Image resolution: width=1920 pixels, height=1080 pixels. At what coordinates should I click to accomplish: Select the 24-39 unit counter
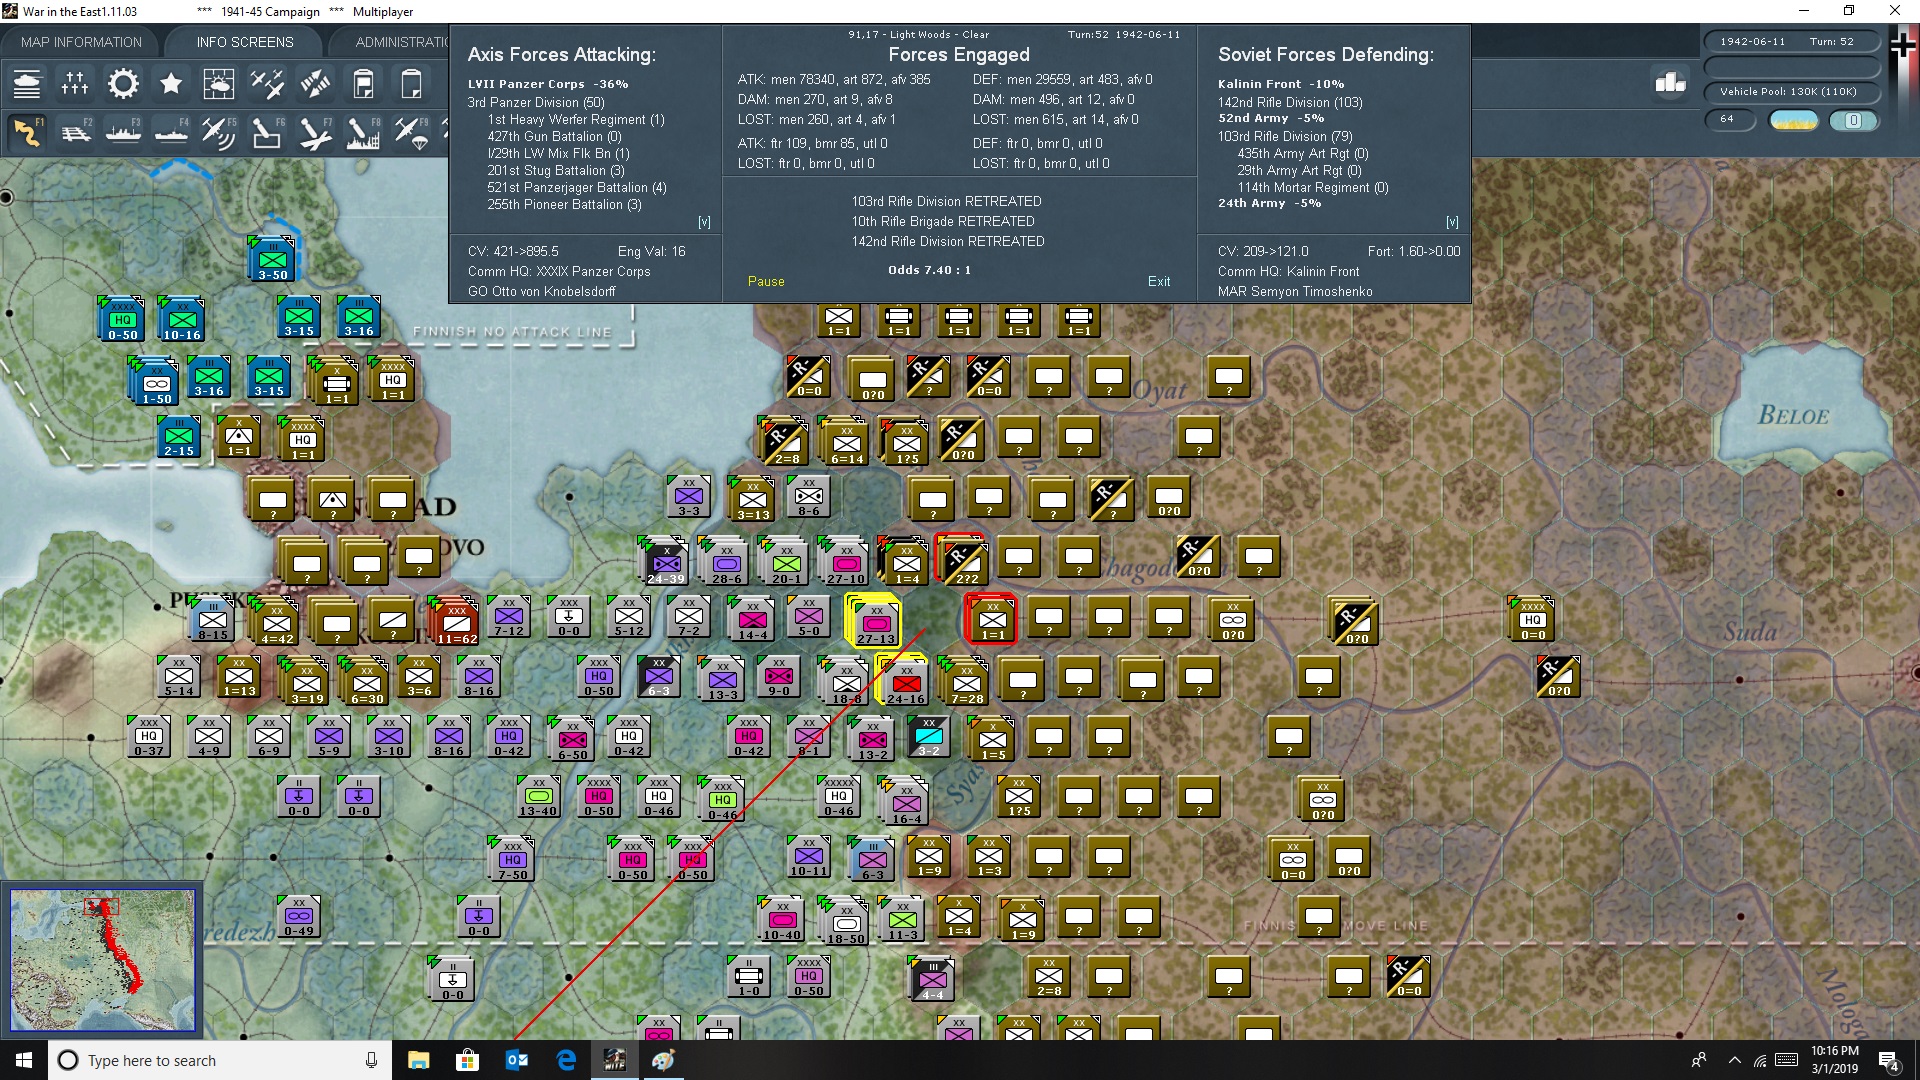(666, 560)
